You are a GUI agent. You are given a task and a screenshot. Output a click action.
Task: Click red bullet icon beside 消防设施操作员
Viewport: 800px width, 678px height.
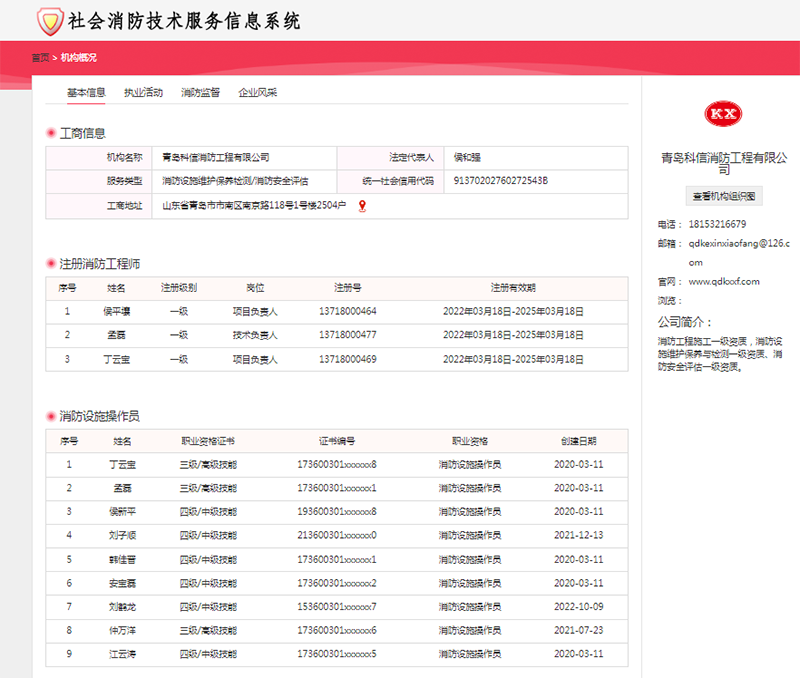[51, 416]
